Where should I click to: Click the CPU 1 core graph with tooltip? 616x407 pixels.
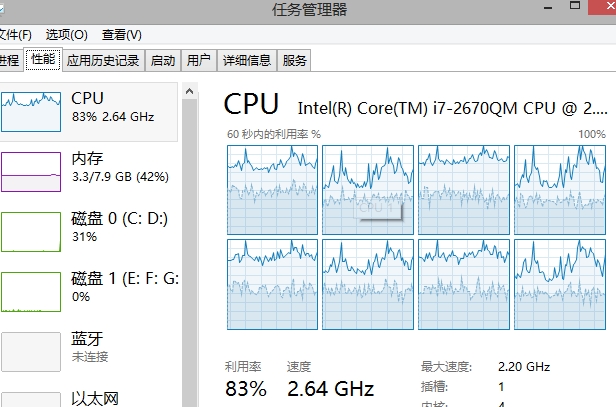click(x=368, y=190)
